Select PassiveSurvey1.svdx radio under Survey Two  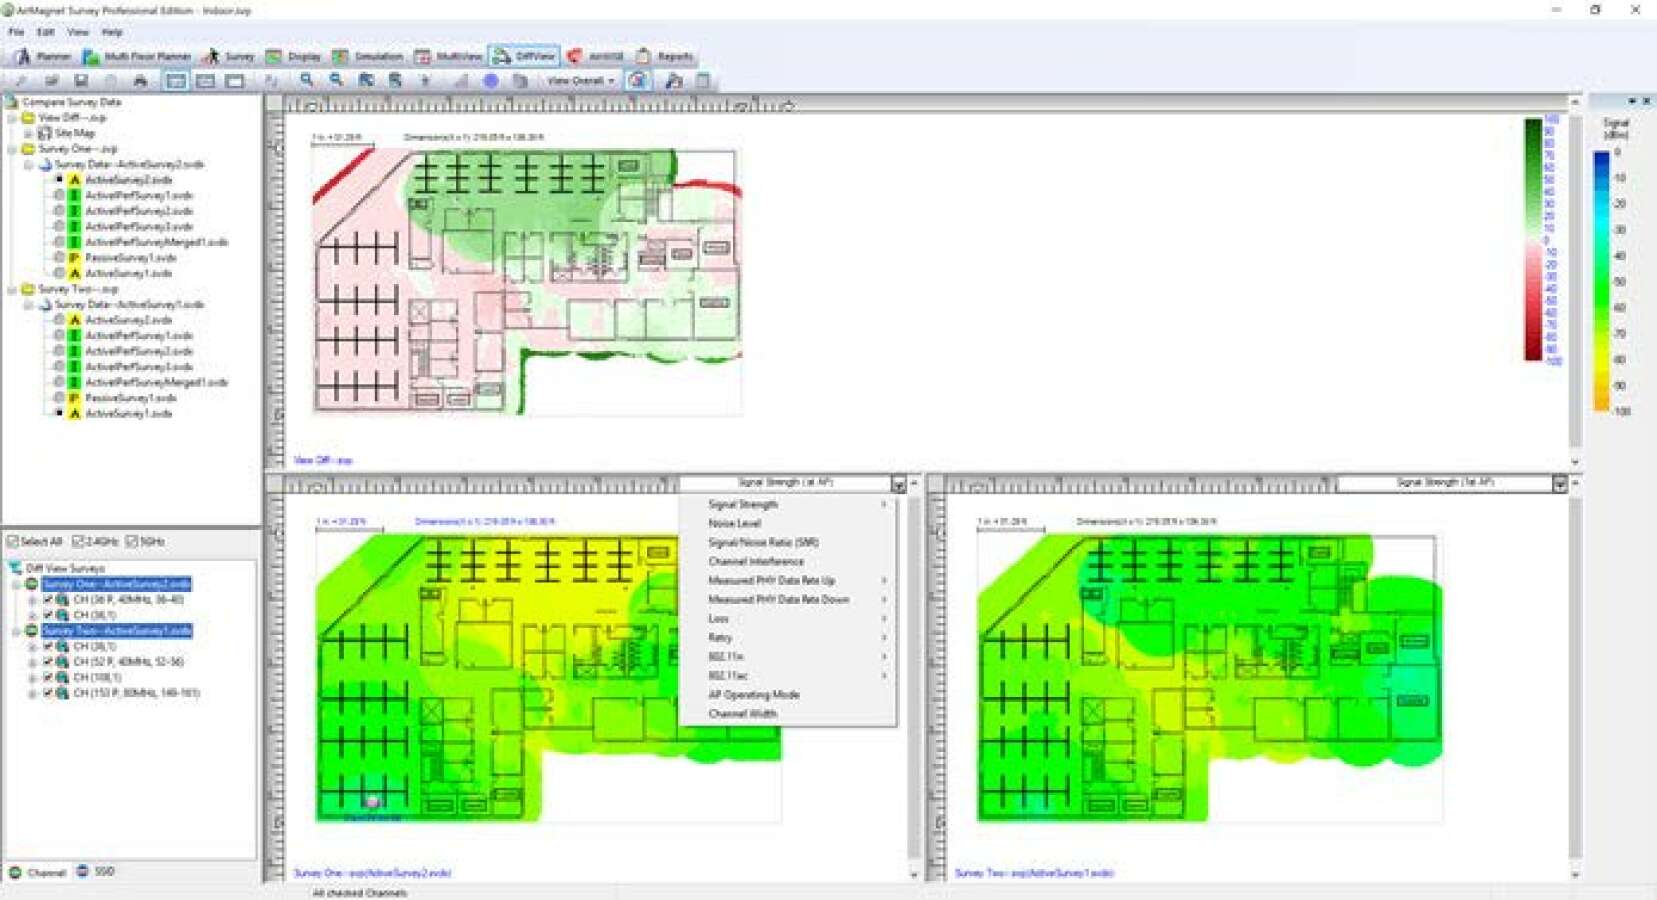pyautogui.click(x=59, y=398)
